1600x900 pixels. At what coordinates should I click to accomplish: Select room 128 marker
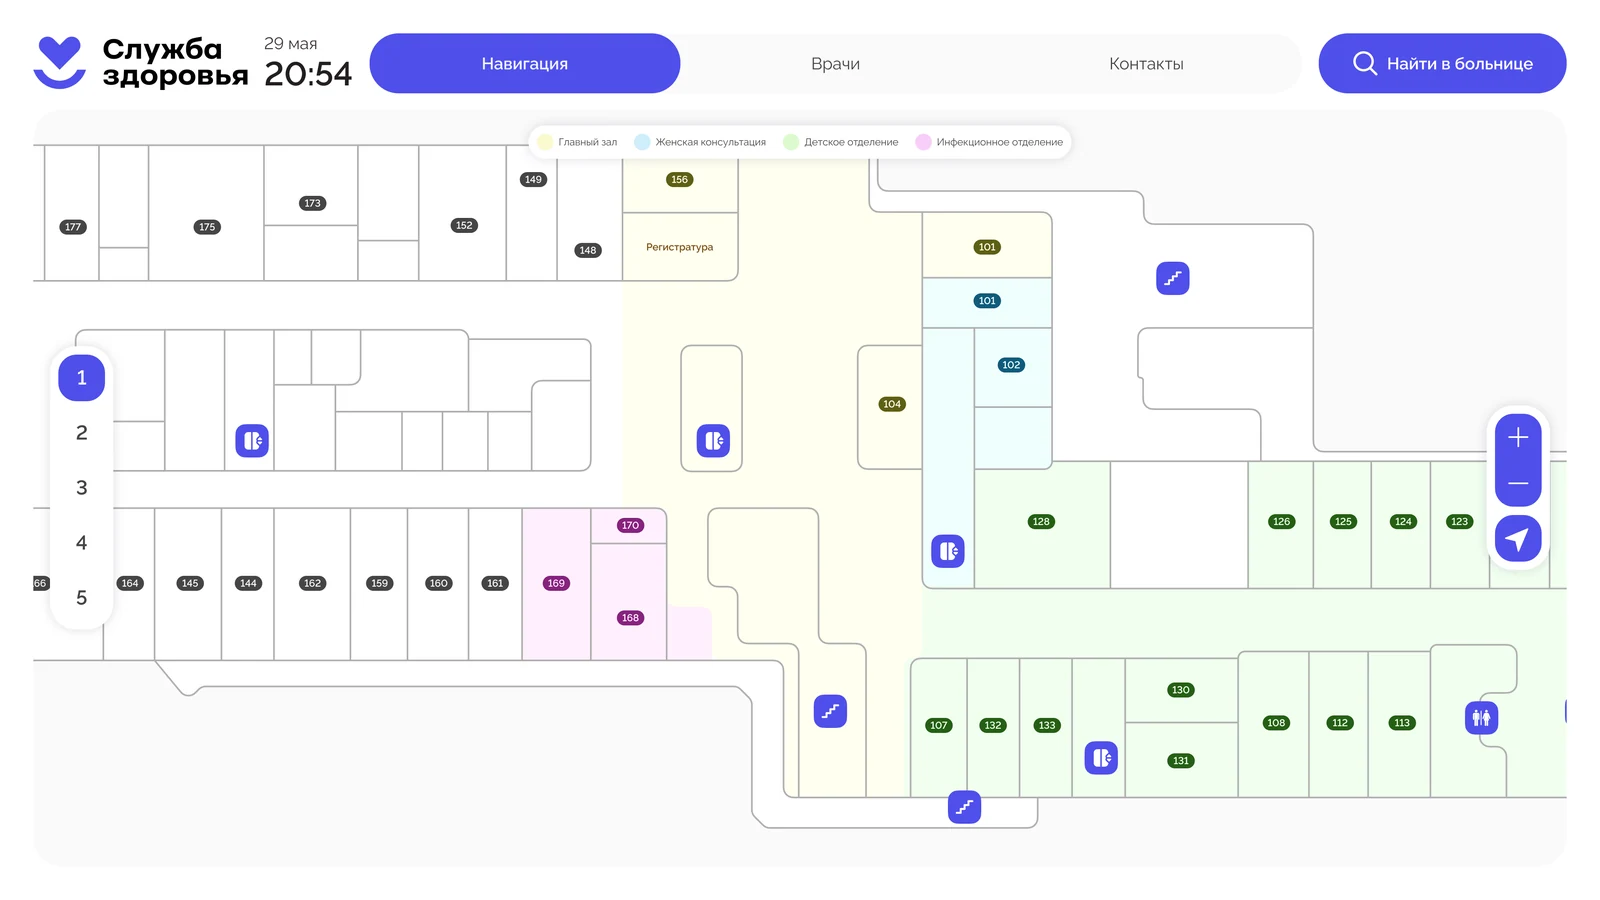[x=1041, y=522]
